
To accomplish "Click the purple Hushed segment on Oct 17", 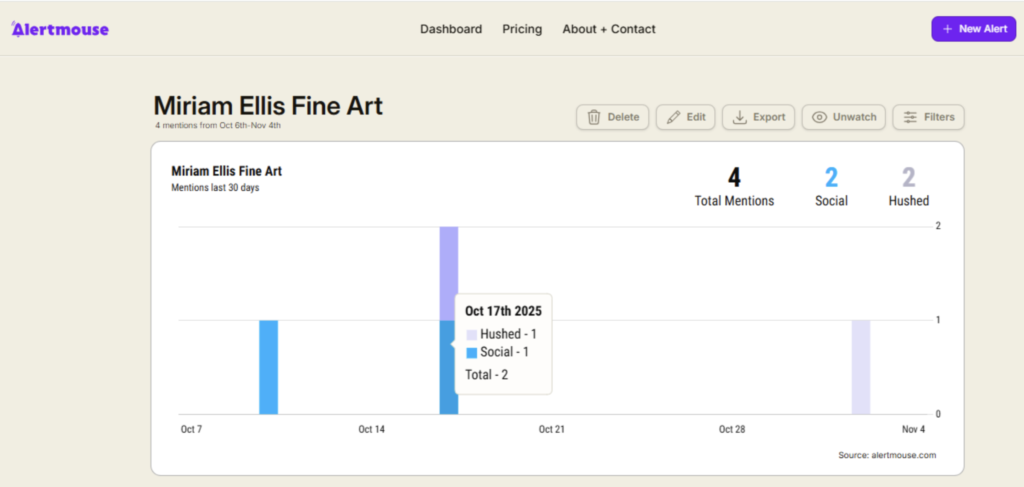I will click(448, 272).
